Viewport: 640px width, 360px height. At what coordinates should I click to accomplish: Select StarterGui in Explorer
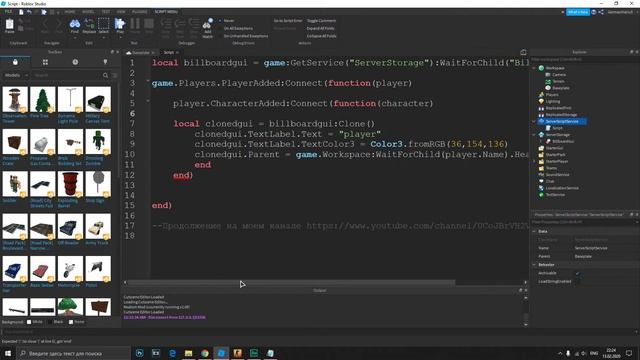[554, 148]
